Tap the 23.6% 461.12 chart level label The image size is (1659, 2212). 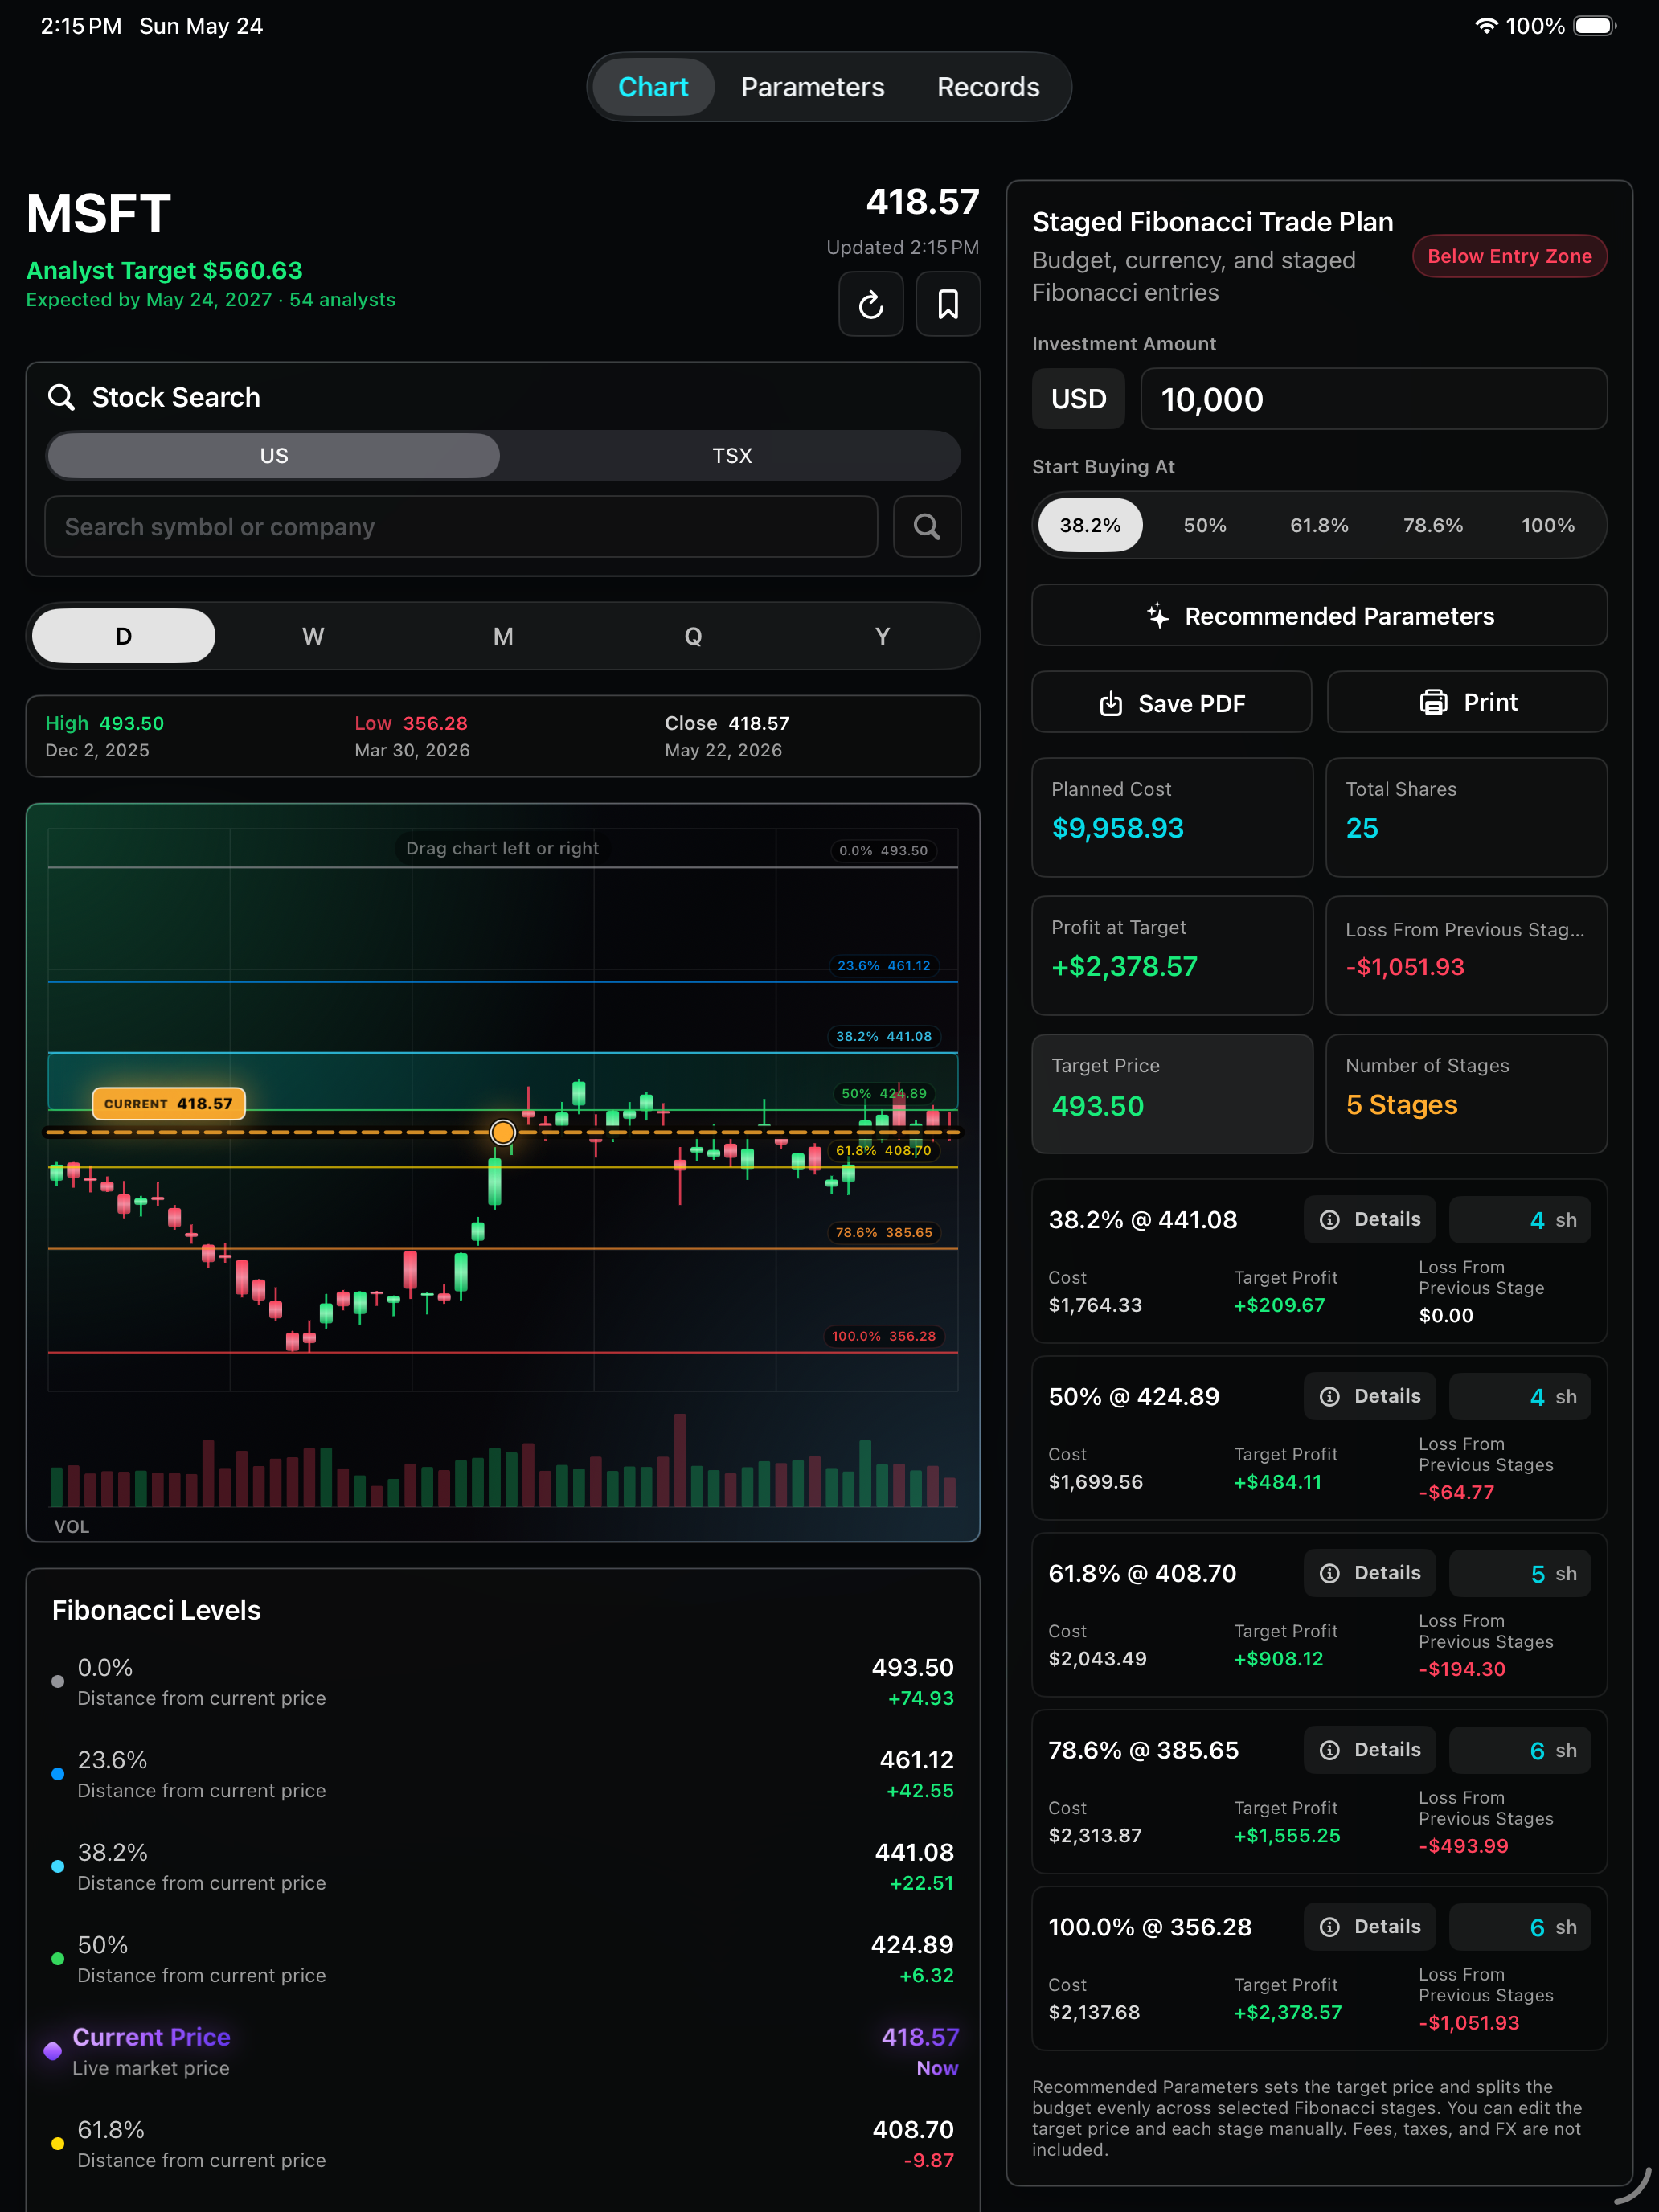tap(884, 966)
